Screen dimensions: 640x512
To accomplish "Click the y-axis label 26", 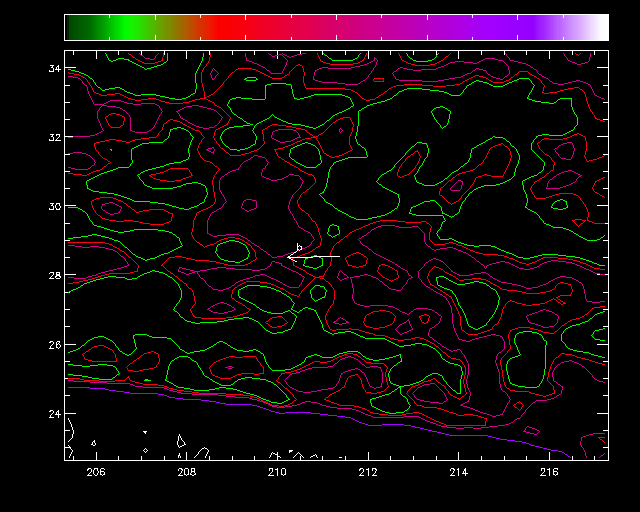I will point(54,344).
